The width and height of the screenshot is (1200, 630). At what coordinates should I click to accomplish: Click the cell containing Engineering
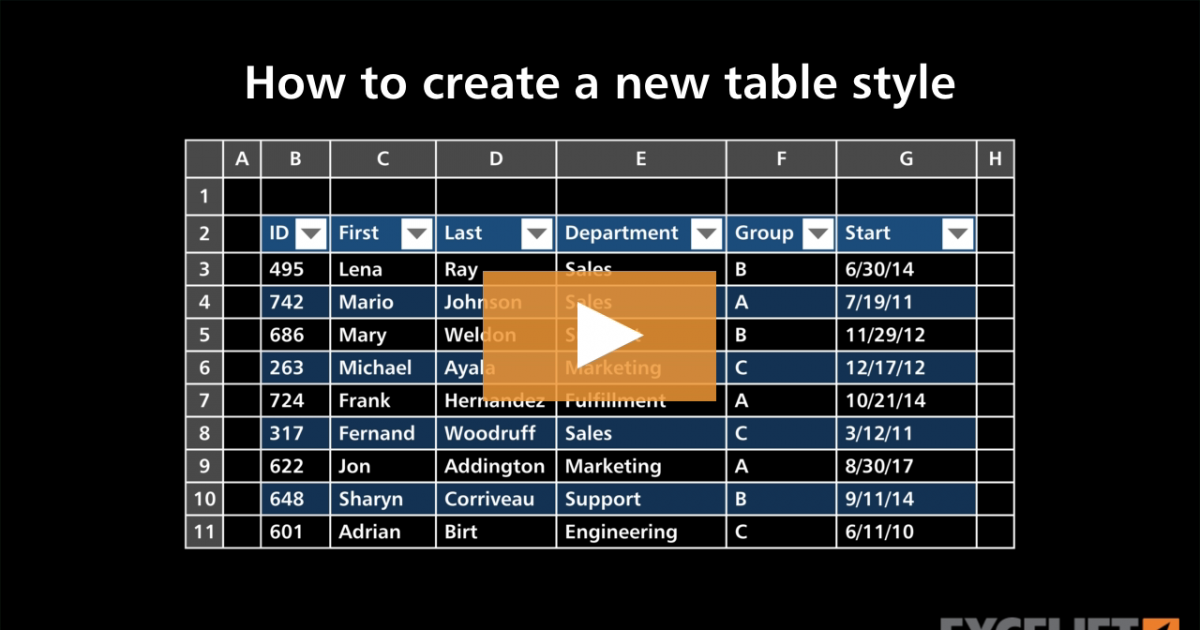621,532
